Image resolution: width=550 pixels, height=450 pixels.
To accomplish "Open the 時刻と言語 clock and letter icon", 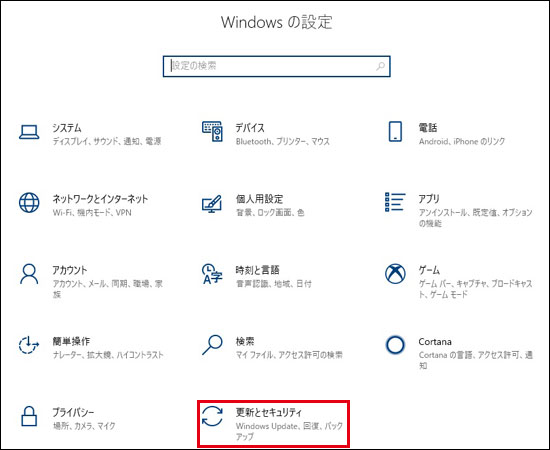I will pos(212,274).
